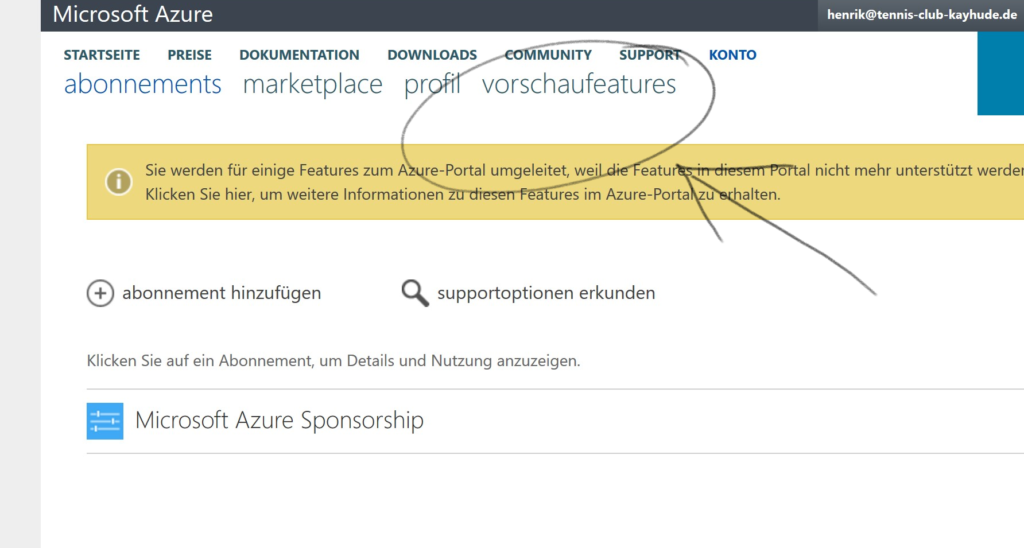
Task: Open the vorschaufeatures tab
Action: (579, 85)
